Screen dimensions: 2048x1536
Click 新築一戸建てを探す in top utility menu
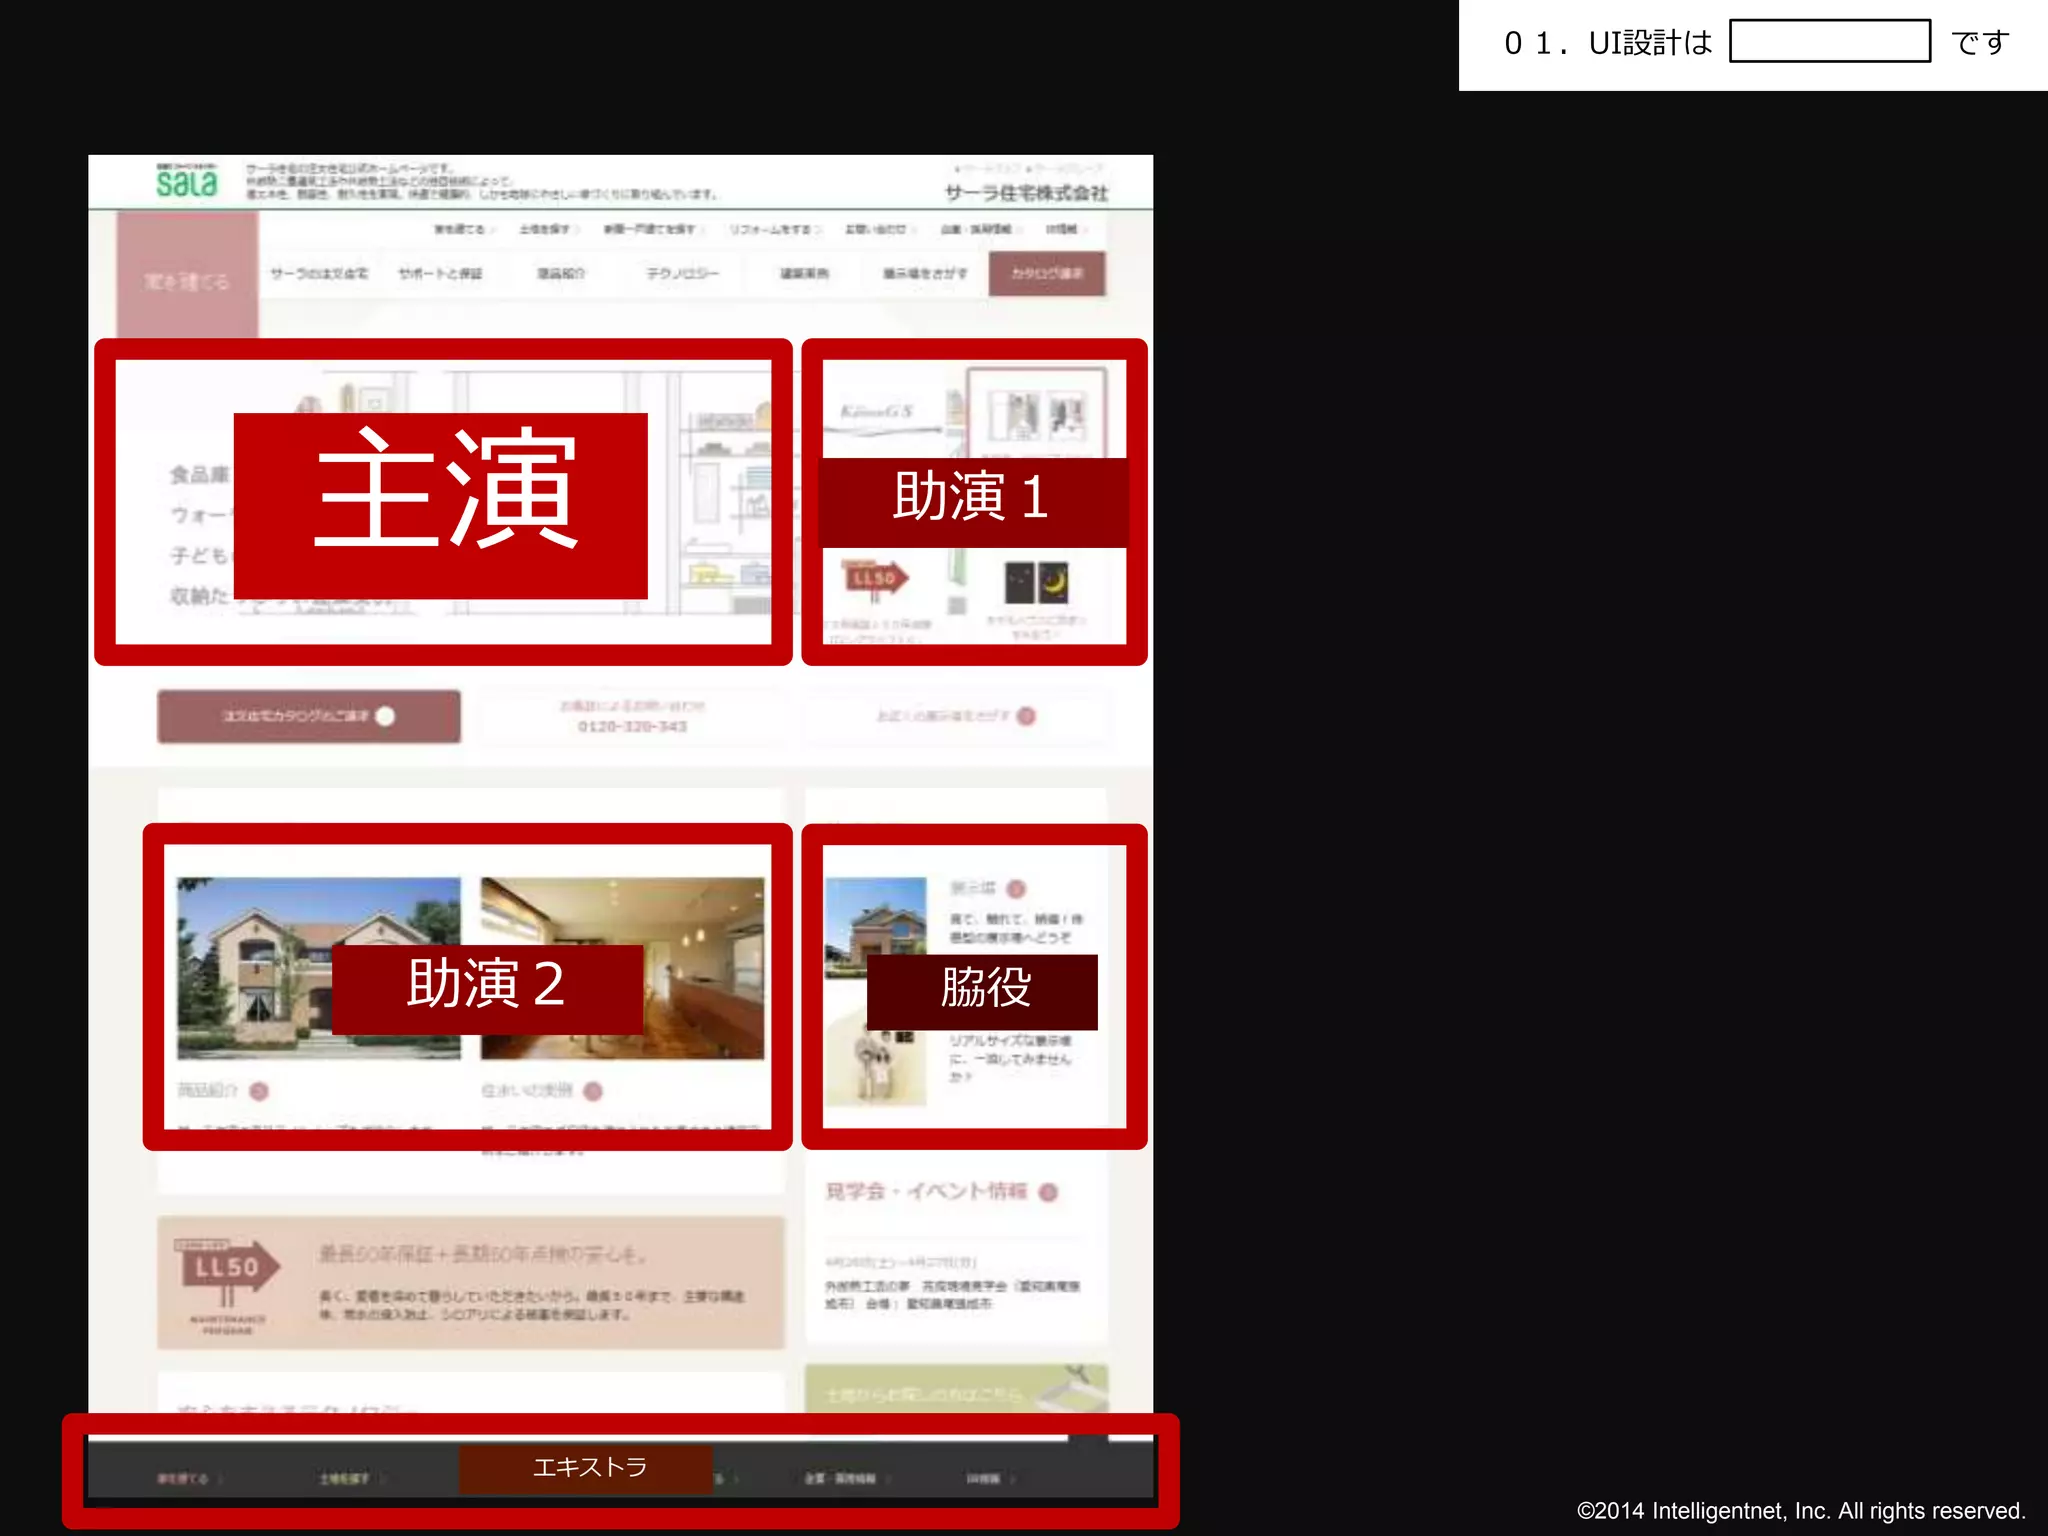pos(649,229)
